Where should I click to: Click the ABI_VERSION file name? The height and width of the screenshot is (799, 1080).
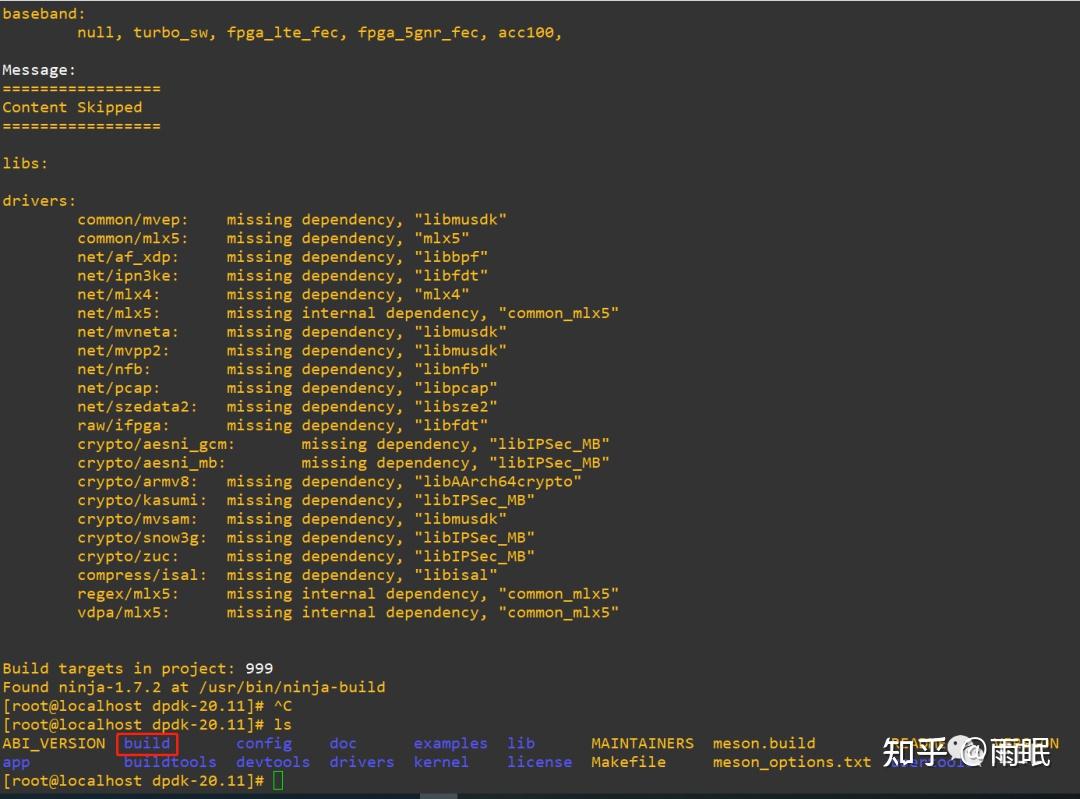(x=54, y=743)
